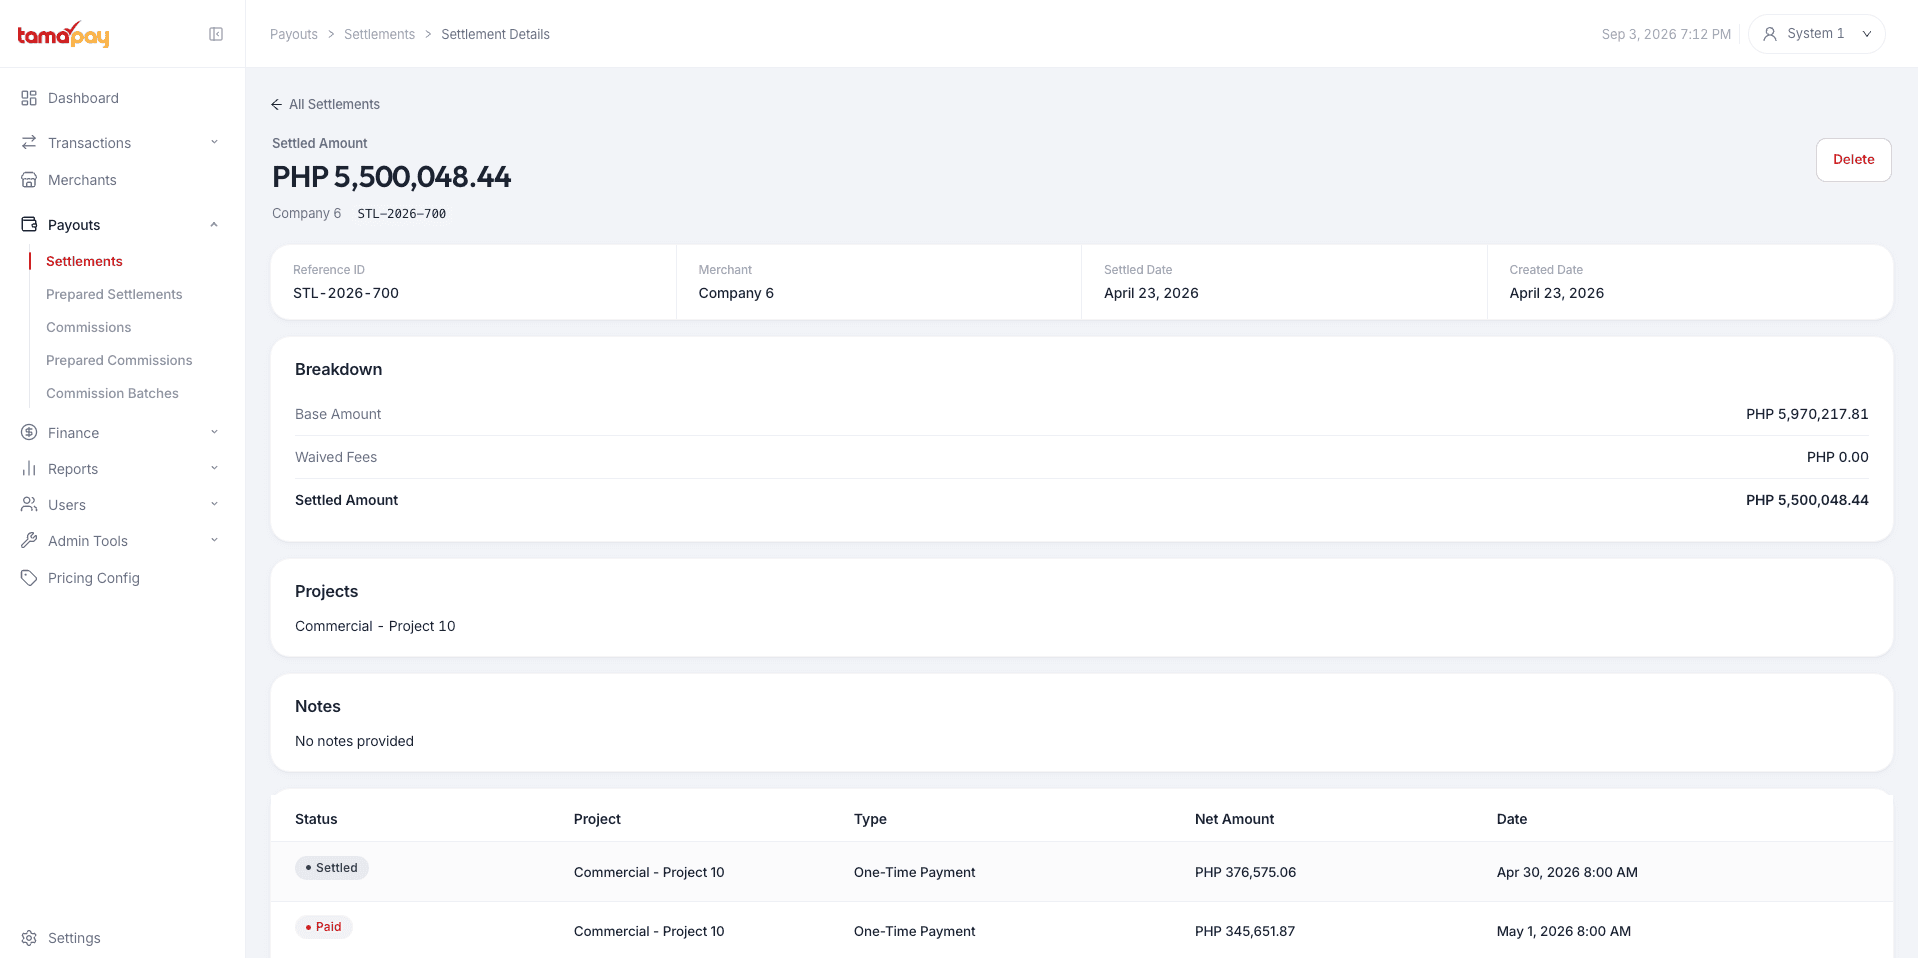This screenshot has width=1918, height=958.
Task: Expand the Finance menu chevron
Action: (x=214, y=432)
